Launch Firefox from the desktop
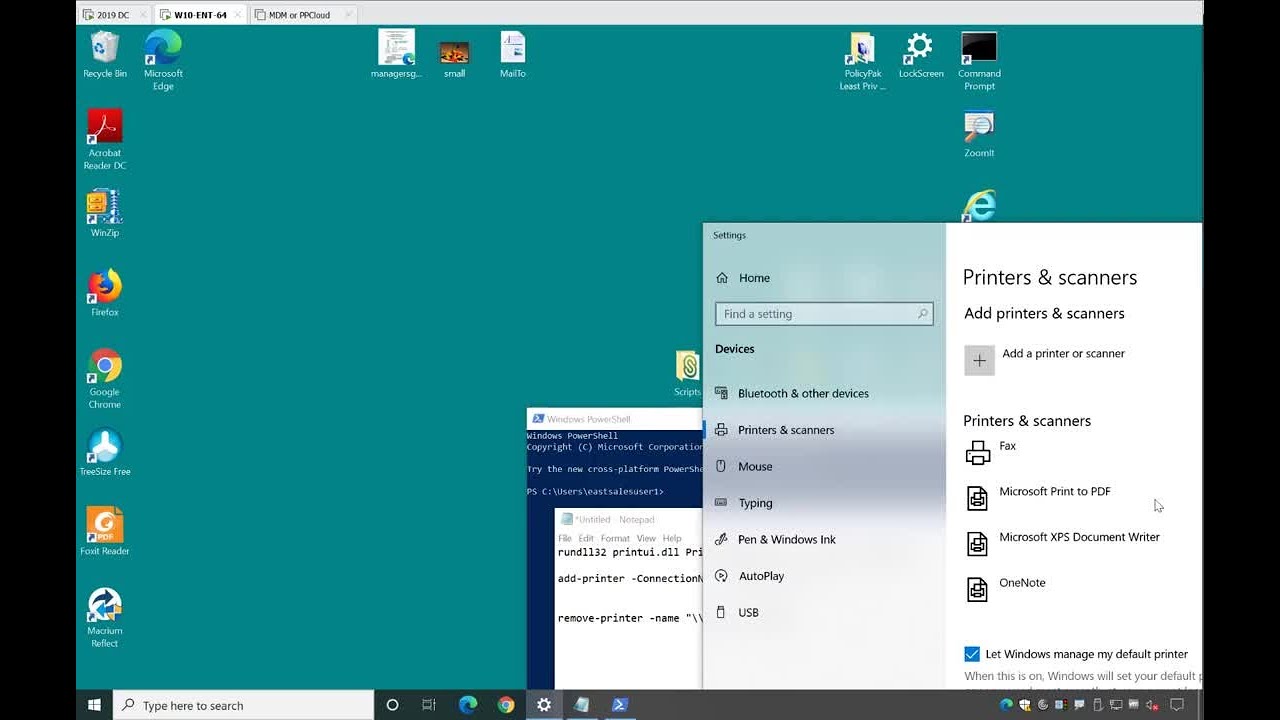 (105, 293)
